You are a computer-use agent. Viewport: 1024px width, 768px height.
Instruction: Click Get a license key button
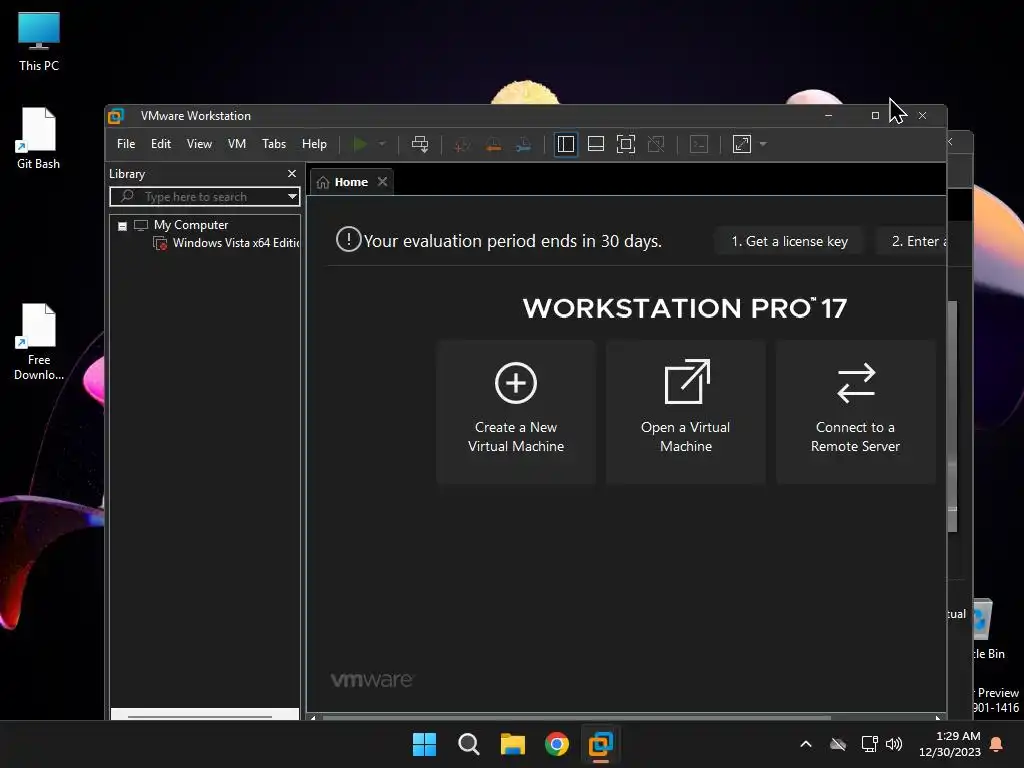pyautogui.click(x=790, y=241)
